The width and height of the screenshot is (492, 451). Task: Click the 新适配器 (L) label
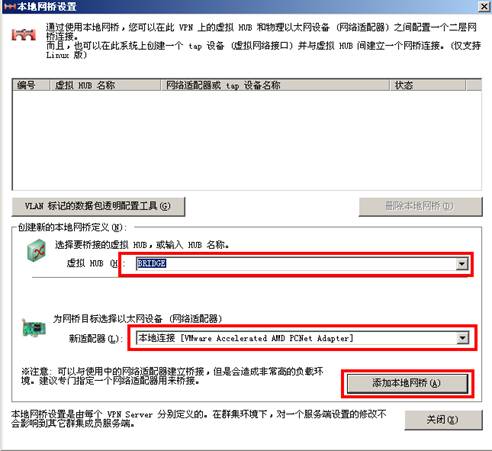pyautogui.click(x=96, y=339)
